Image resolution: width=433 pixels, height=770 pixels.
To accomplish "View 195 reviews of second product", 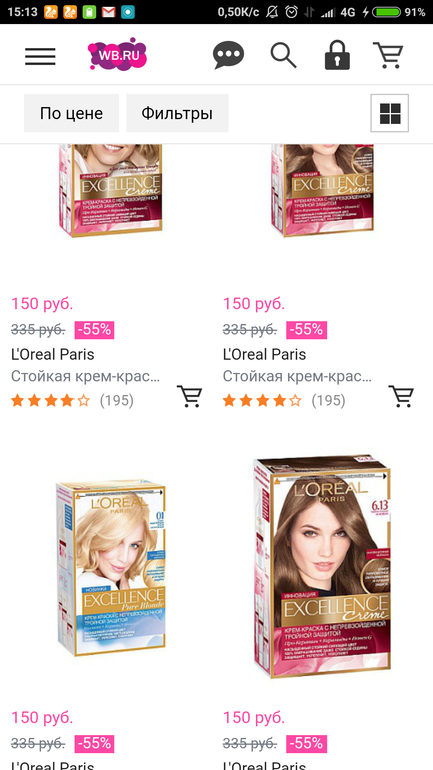I will tap(328, 401).
